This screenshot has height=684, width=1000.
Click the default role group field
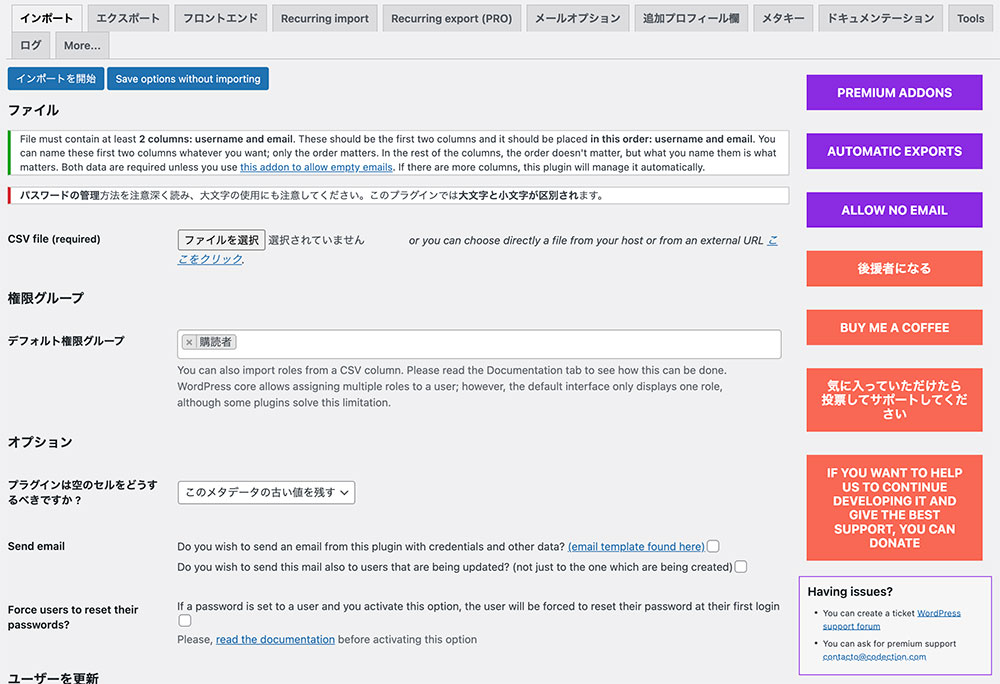(500, 343)
